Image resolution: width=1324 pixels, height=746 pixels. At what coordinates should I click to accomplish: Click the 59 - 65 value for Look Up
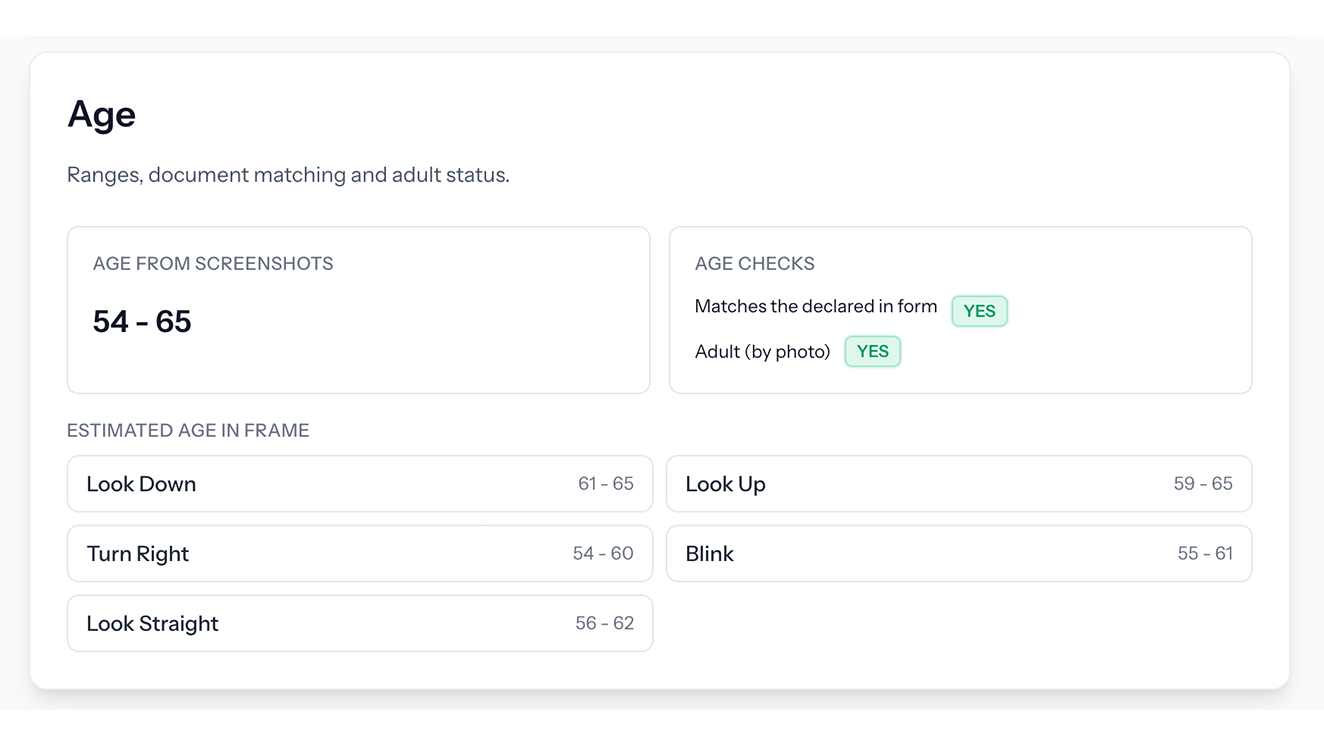pos(1202,484)
